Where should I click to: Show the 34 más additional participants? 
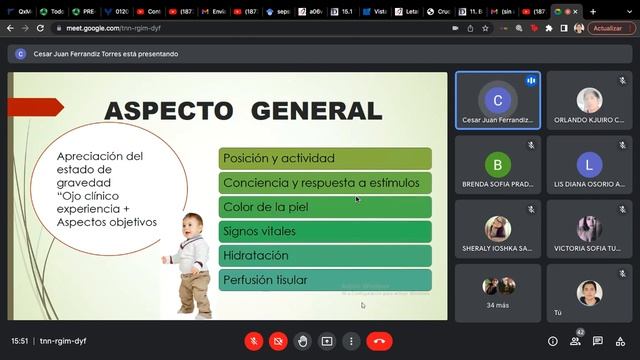pos(498,293)
